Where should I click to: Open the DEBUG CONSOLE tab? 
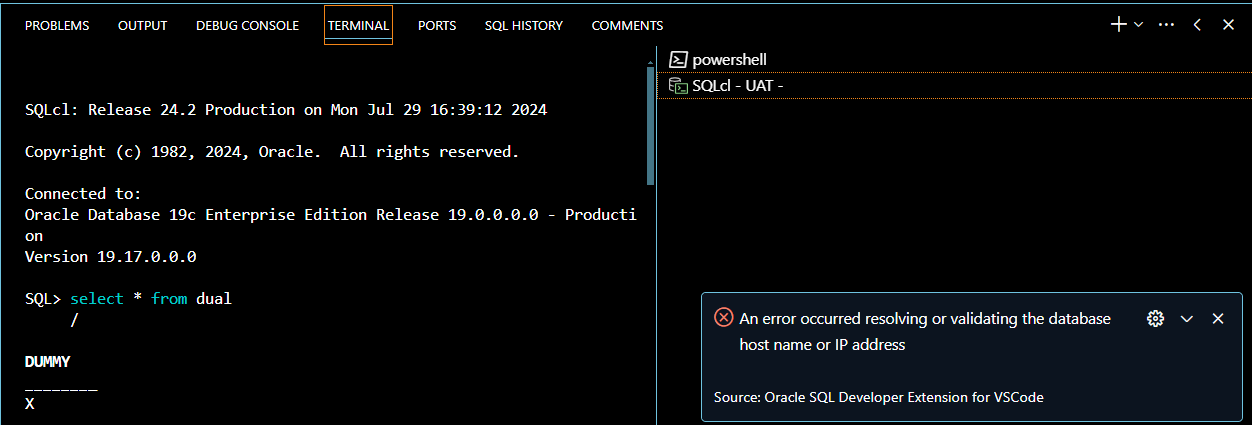click(247, 26)
